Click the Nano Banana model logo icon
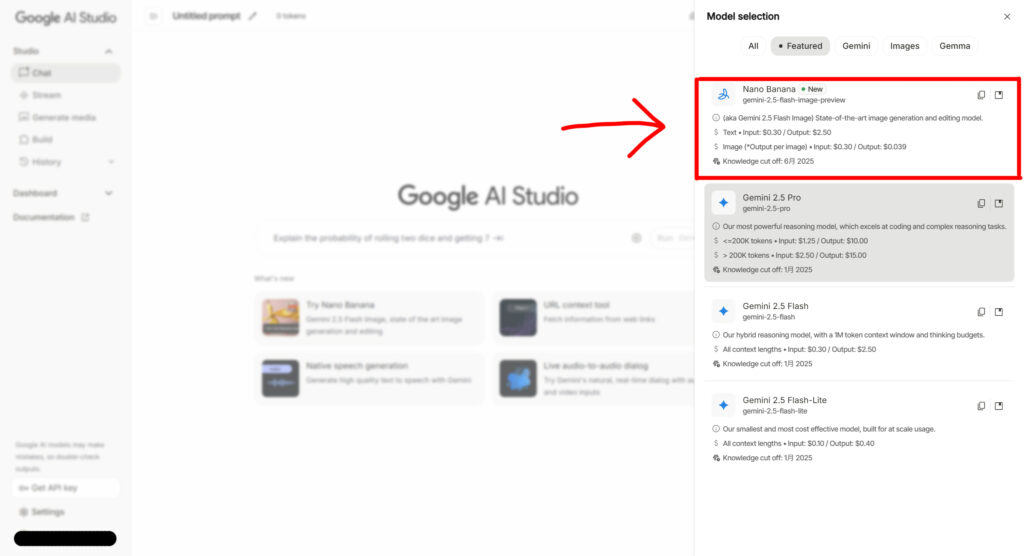This screenshot has width=1024, height=556. (723, 95)
